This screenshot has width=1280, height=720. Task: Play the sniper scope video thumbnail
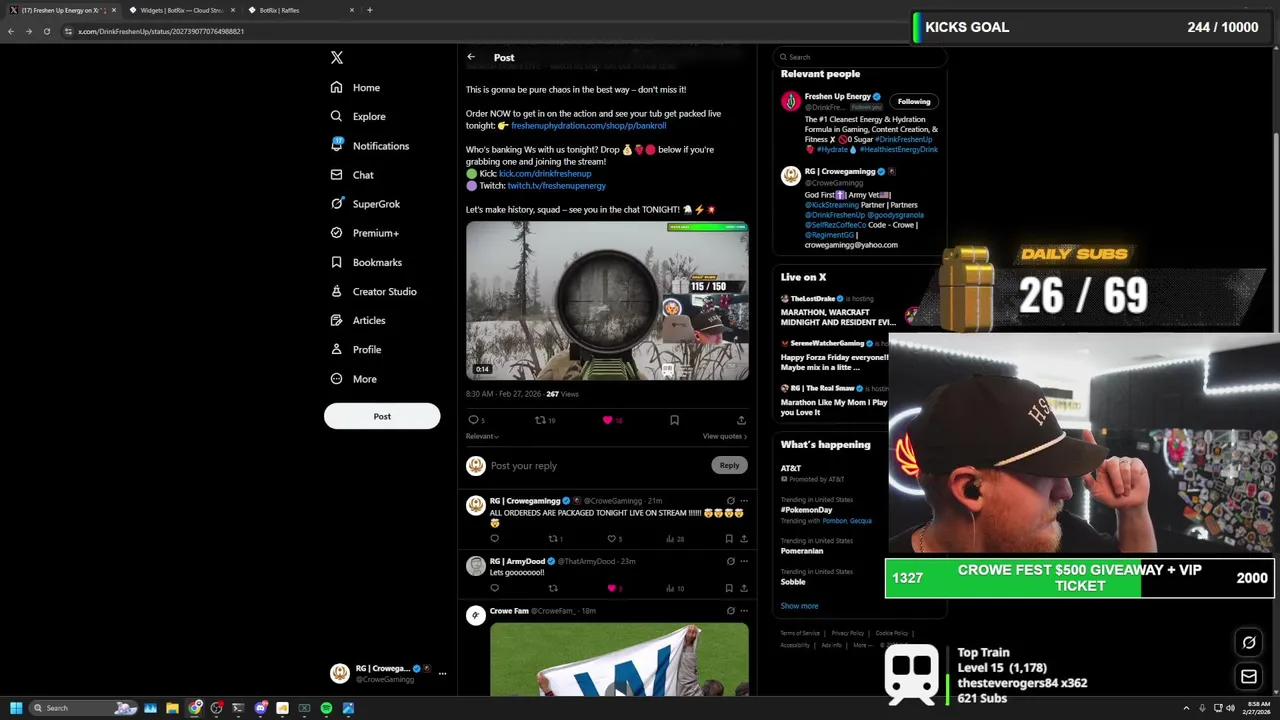607,300
